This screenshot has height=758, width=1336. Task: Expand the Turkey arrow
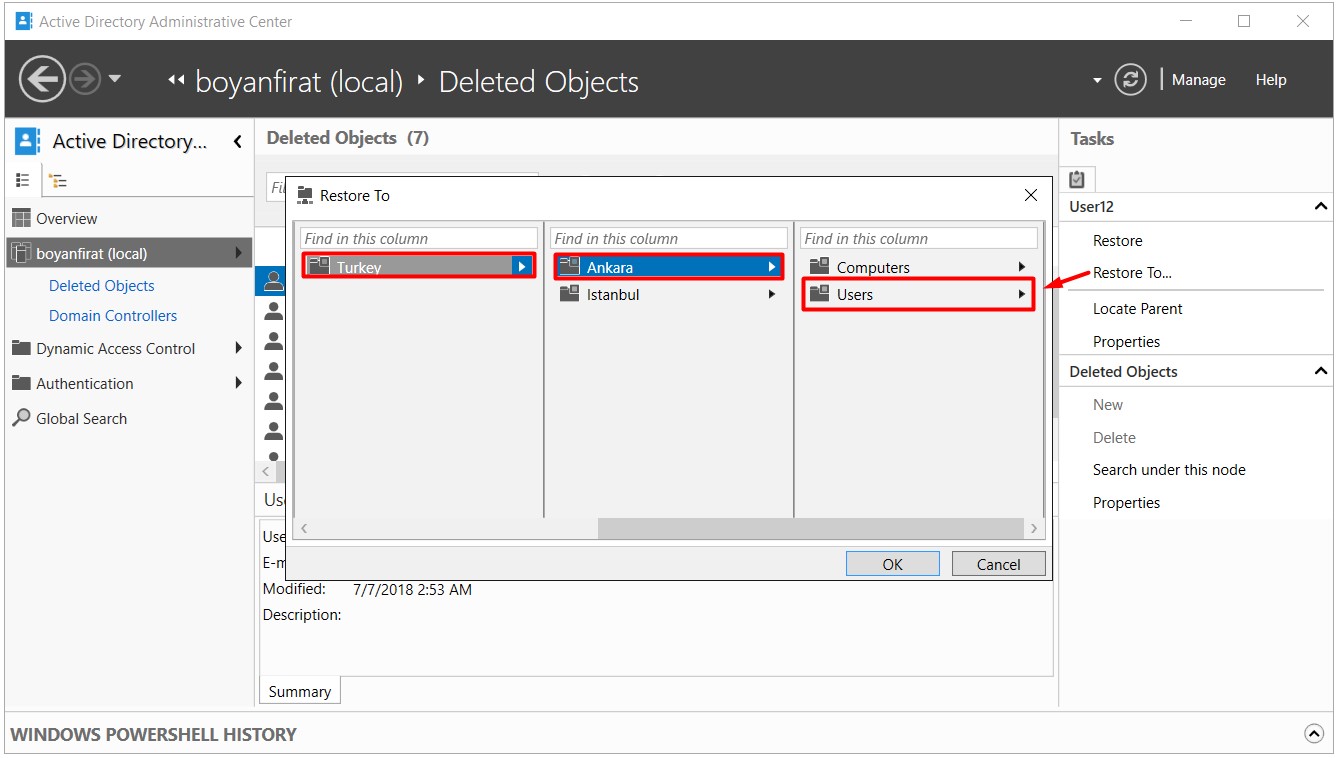click(522, 267)
